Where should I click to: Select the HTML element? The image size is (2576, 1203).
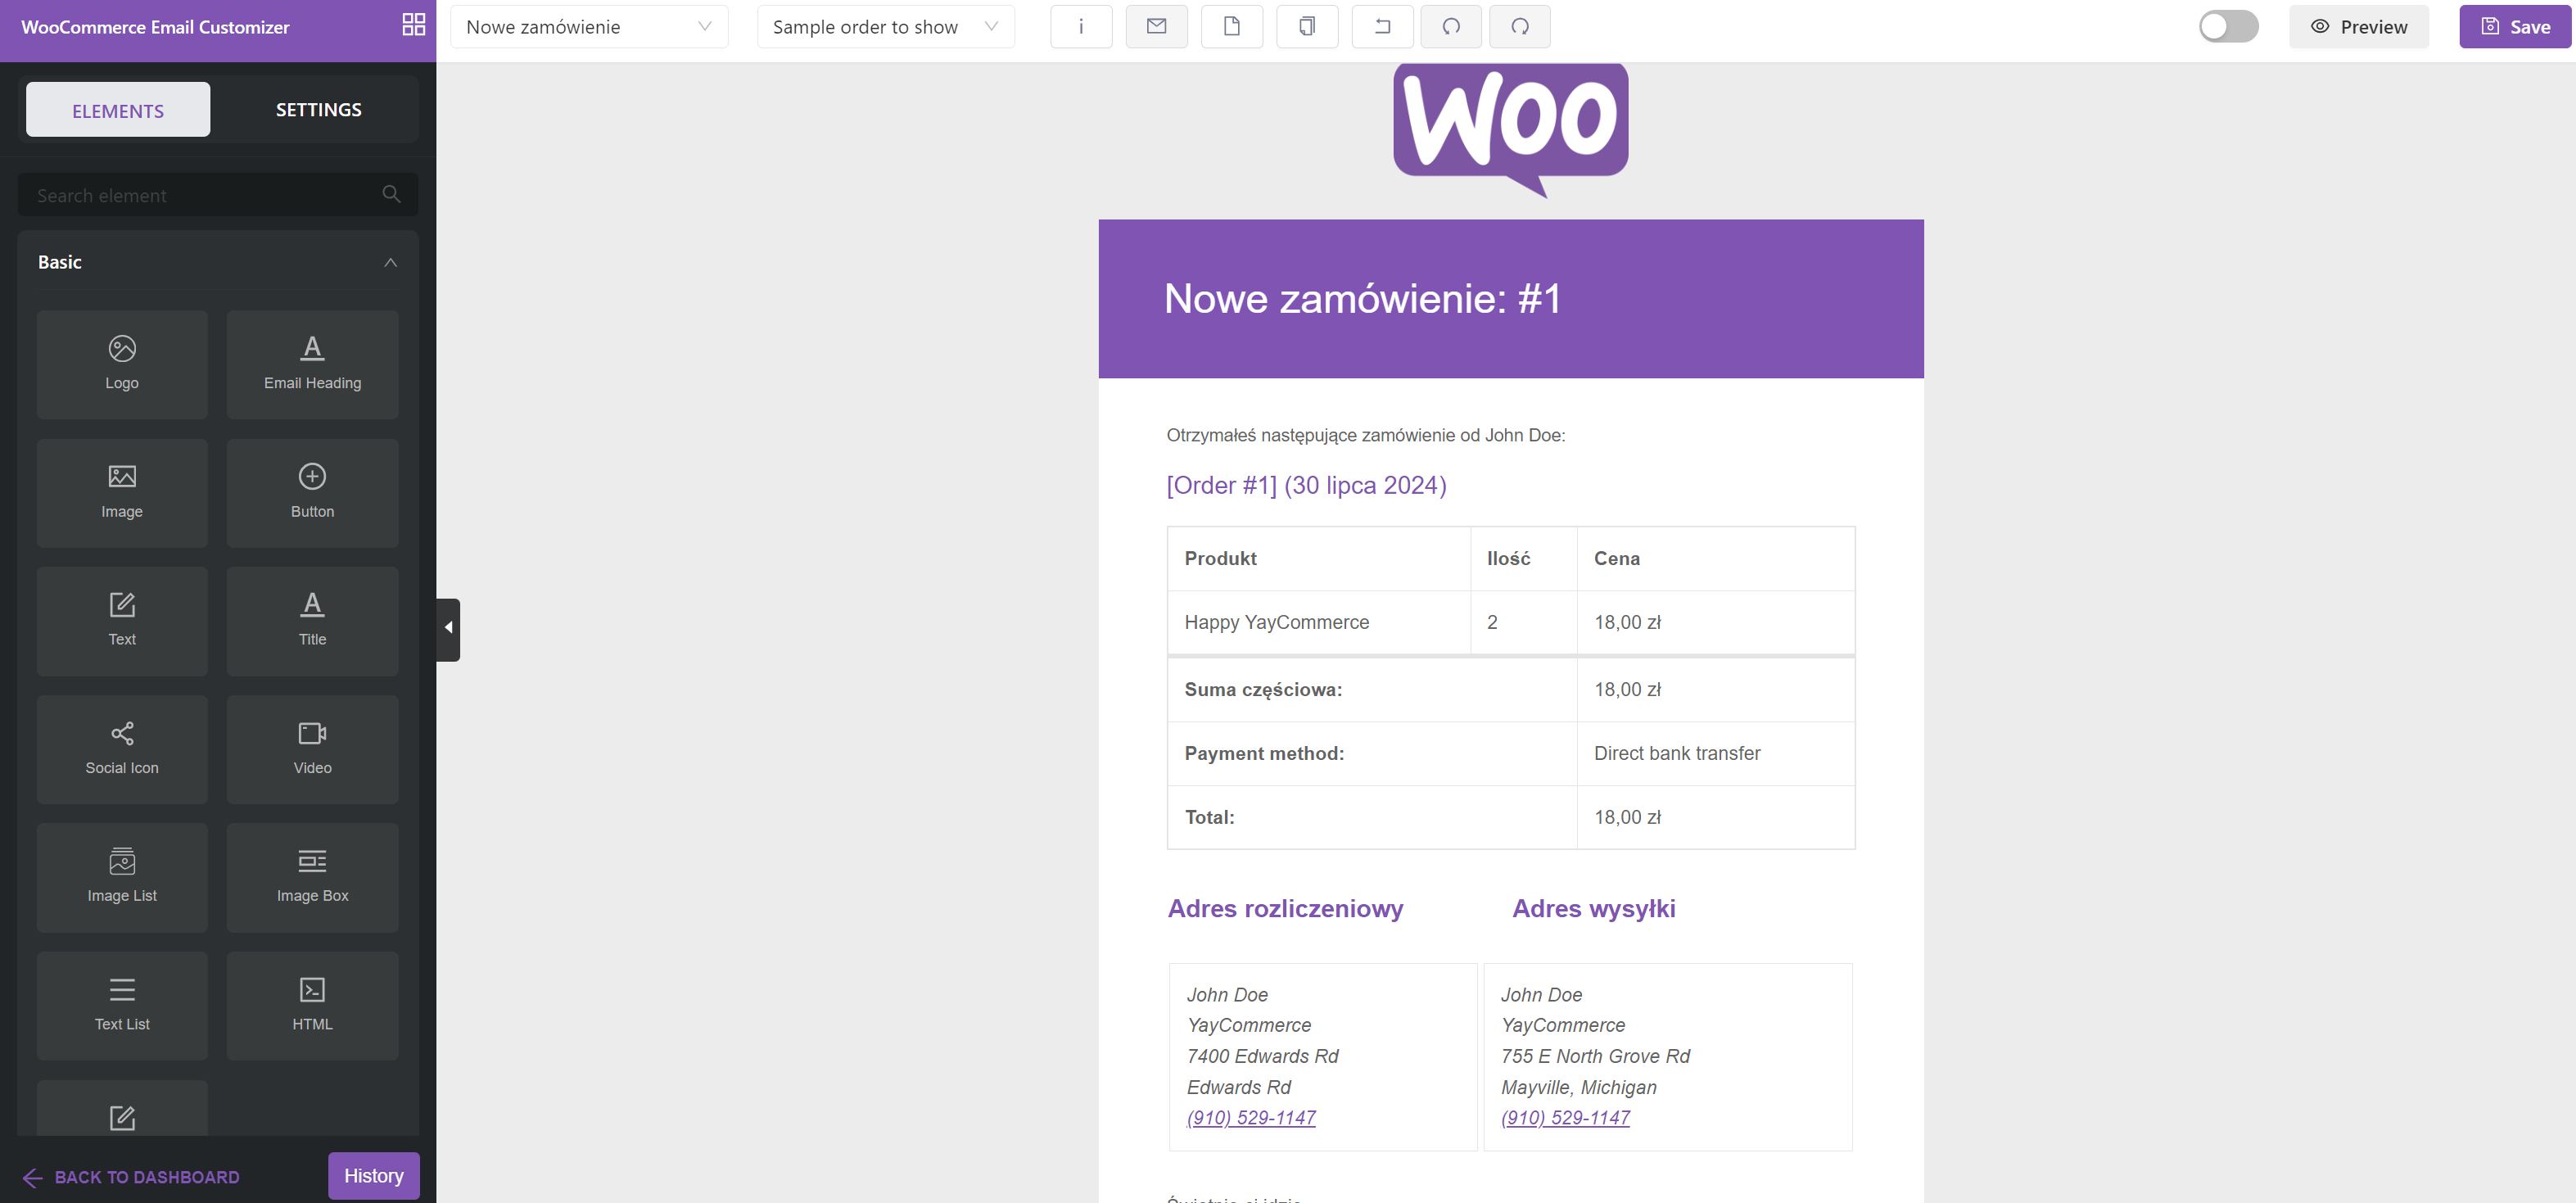tap(312, 1005)
